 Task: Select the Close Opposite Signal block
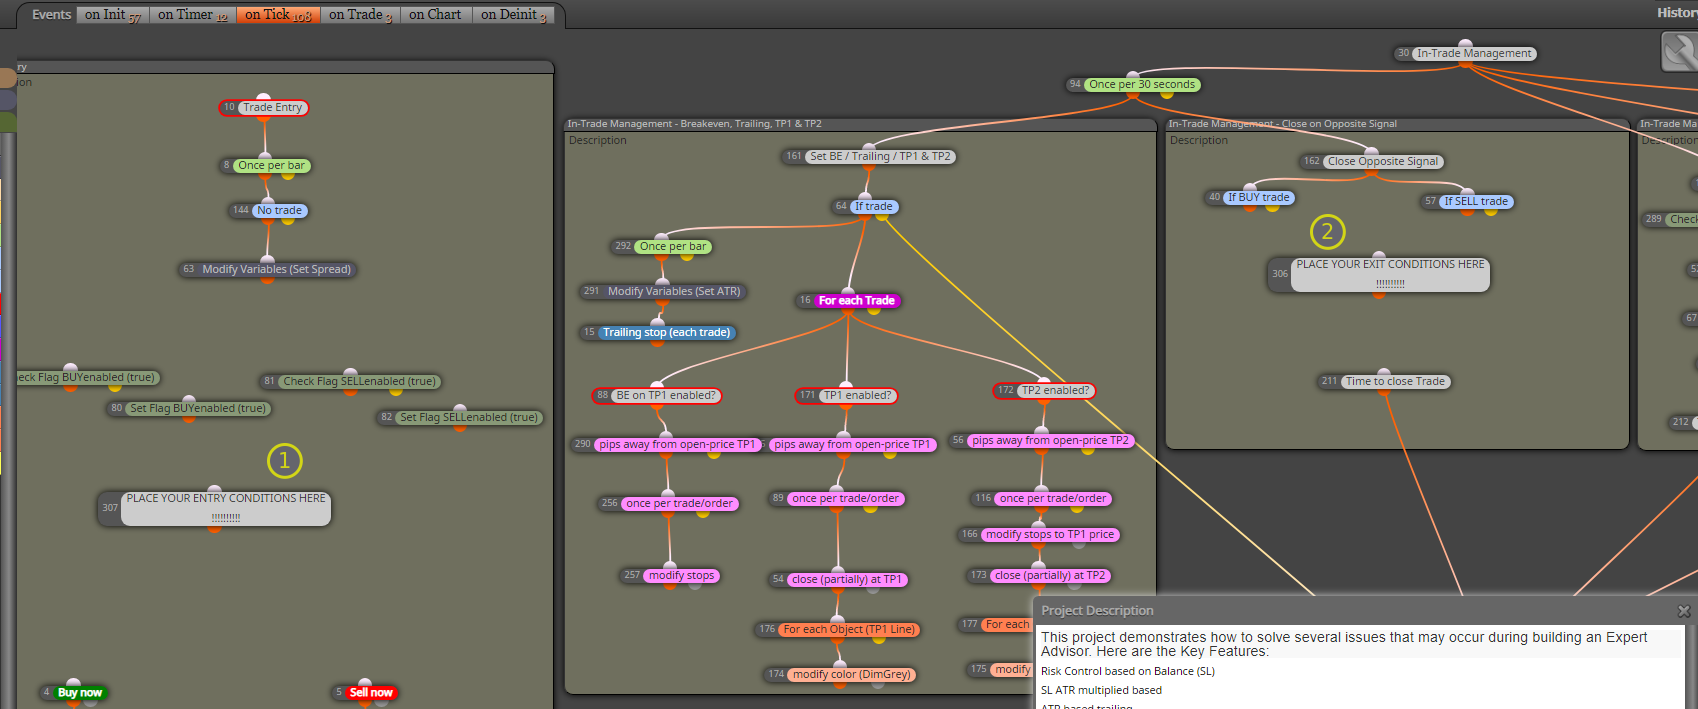[1383, 161]
